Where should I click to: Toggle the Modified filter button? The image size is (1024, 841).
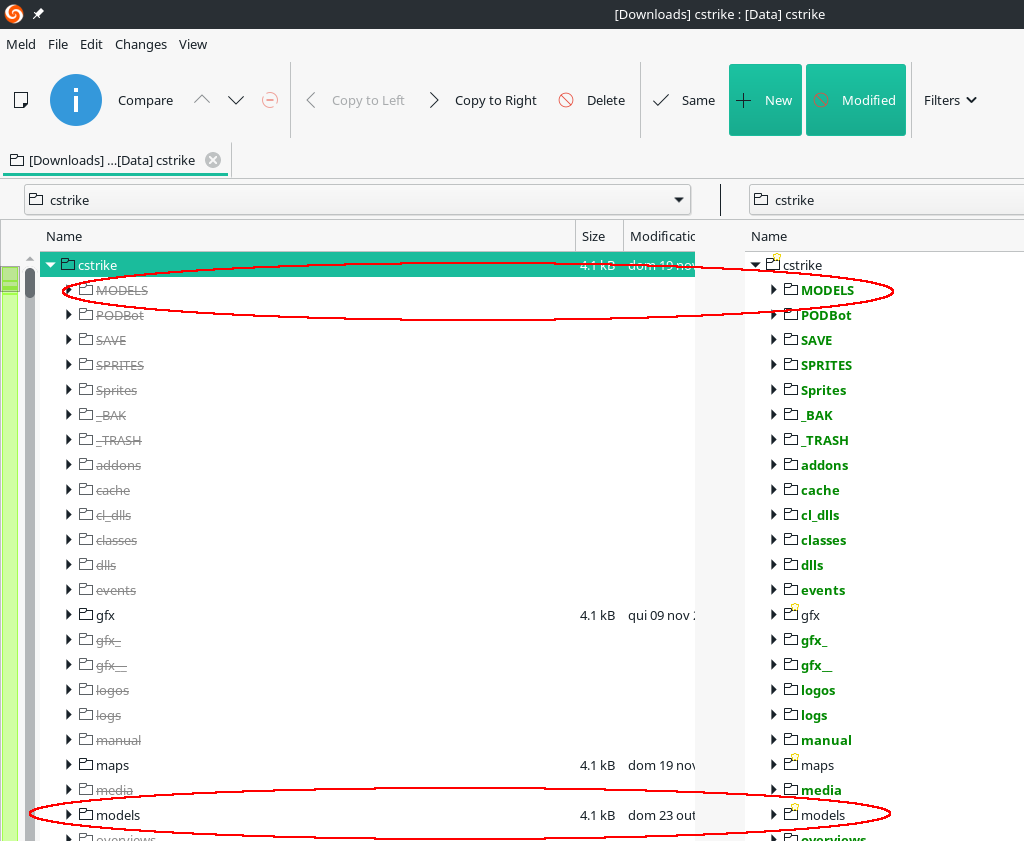click(x=856, y=100)
